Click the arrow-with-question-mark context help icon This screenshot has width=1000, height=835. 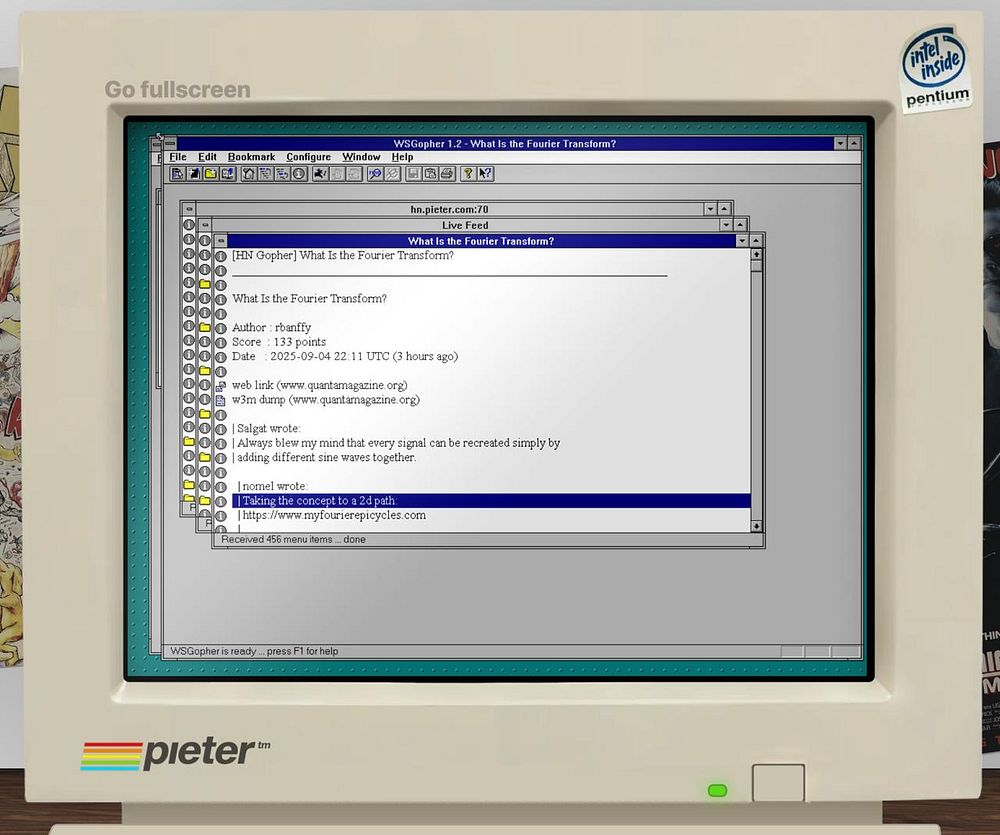tap(485, 174)
